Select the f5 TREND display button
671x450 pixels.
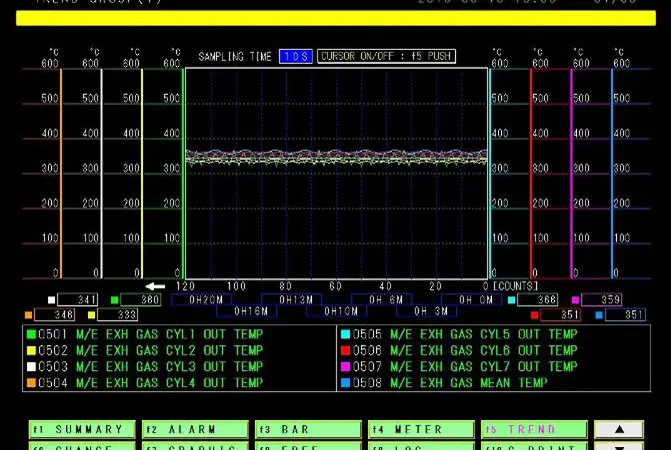pos(534,429)
